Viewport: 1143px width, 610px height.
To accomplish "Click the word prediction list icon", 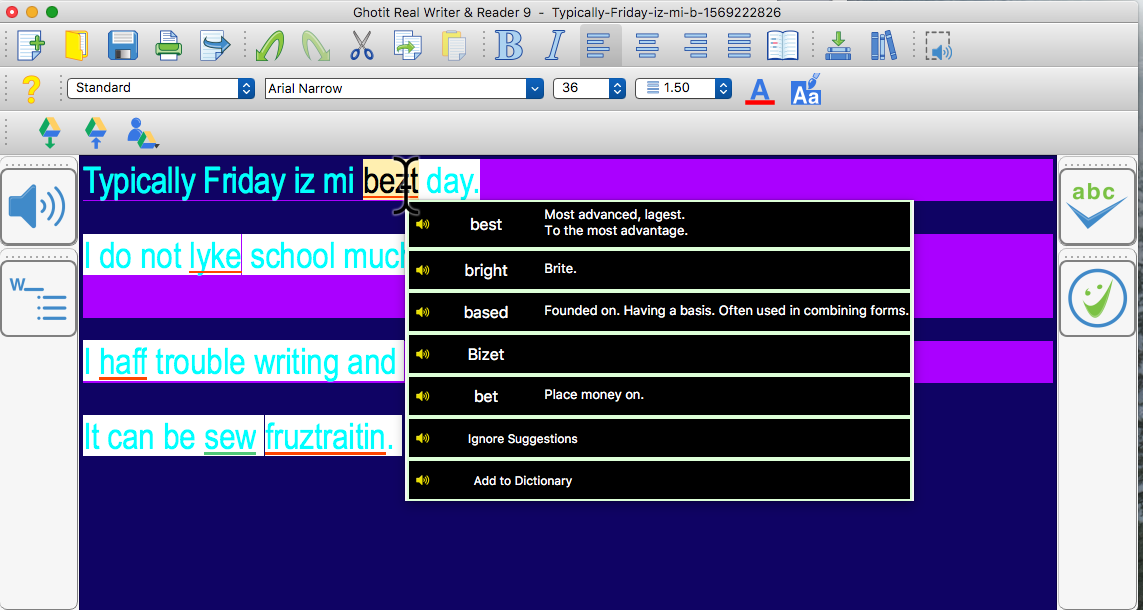I will [x=38, y=298].
